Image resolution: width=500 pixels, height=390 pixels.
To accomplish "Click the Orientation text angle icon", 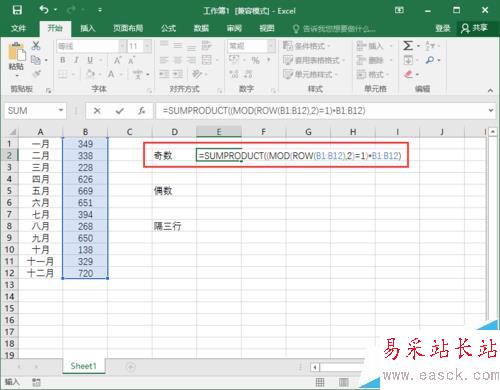I will click(x=197, y=74).
